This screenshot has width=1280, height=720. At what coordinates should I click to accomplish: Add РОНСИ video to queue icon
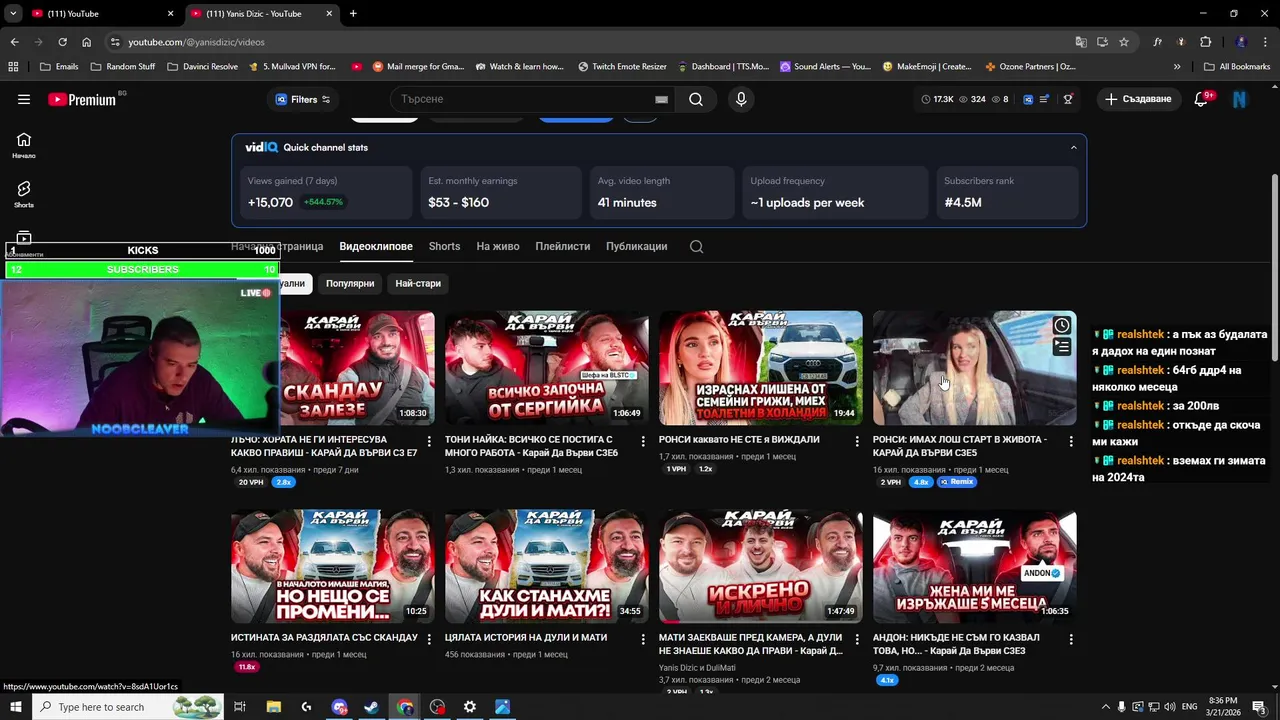coord(1062,347)
